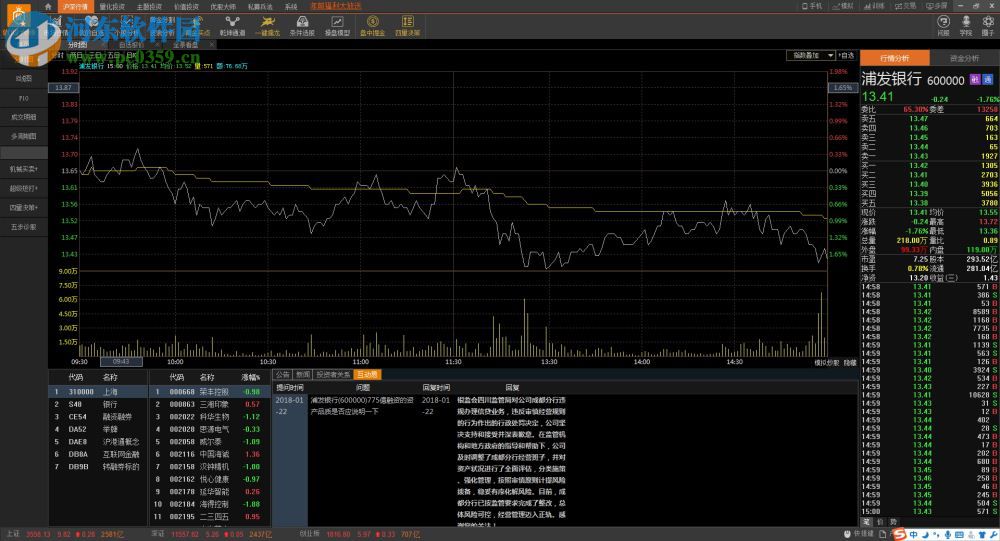This screenshot has height=541, width=1000.
Task: Switch to the 新闻 news tab
Action: [x=303, y=374]
